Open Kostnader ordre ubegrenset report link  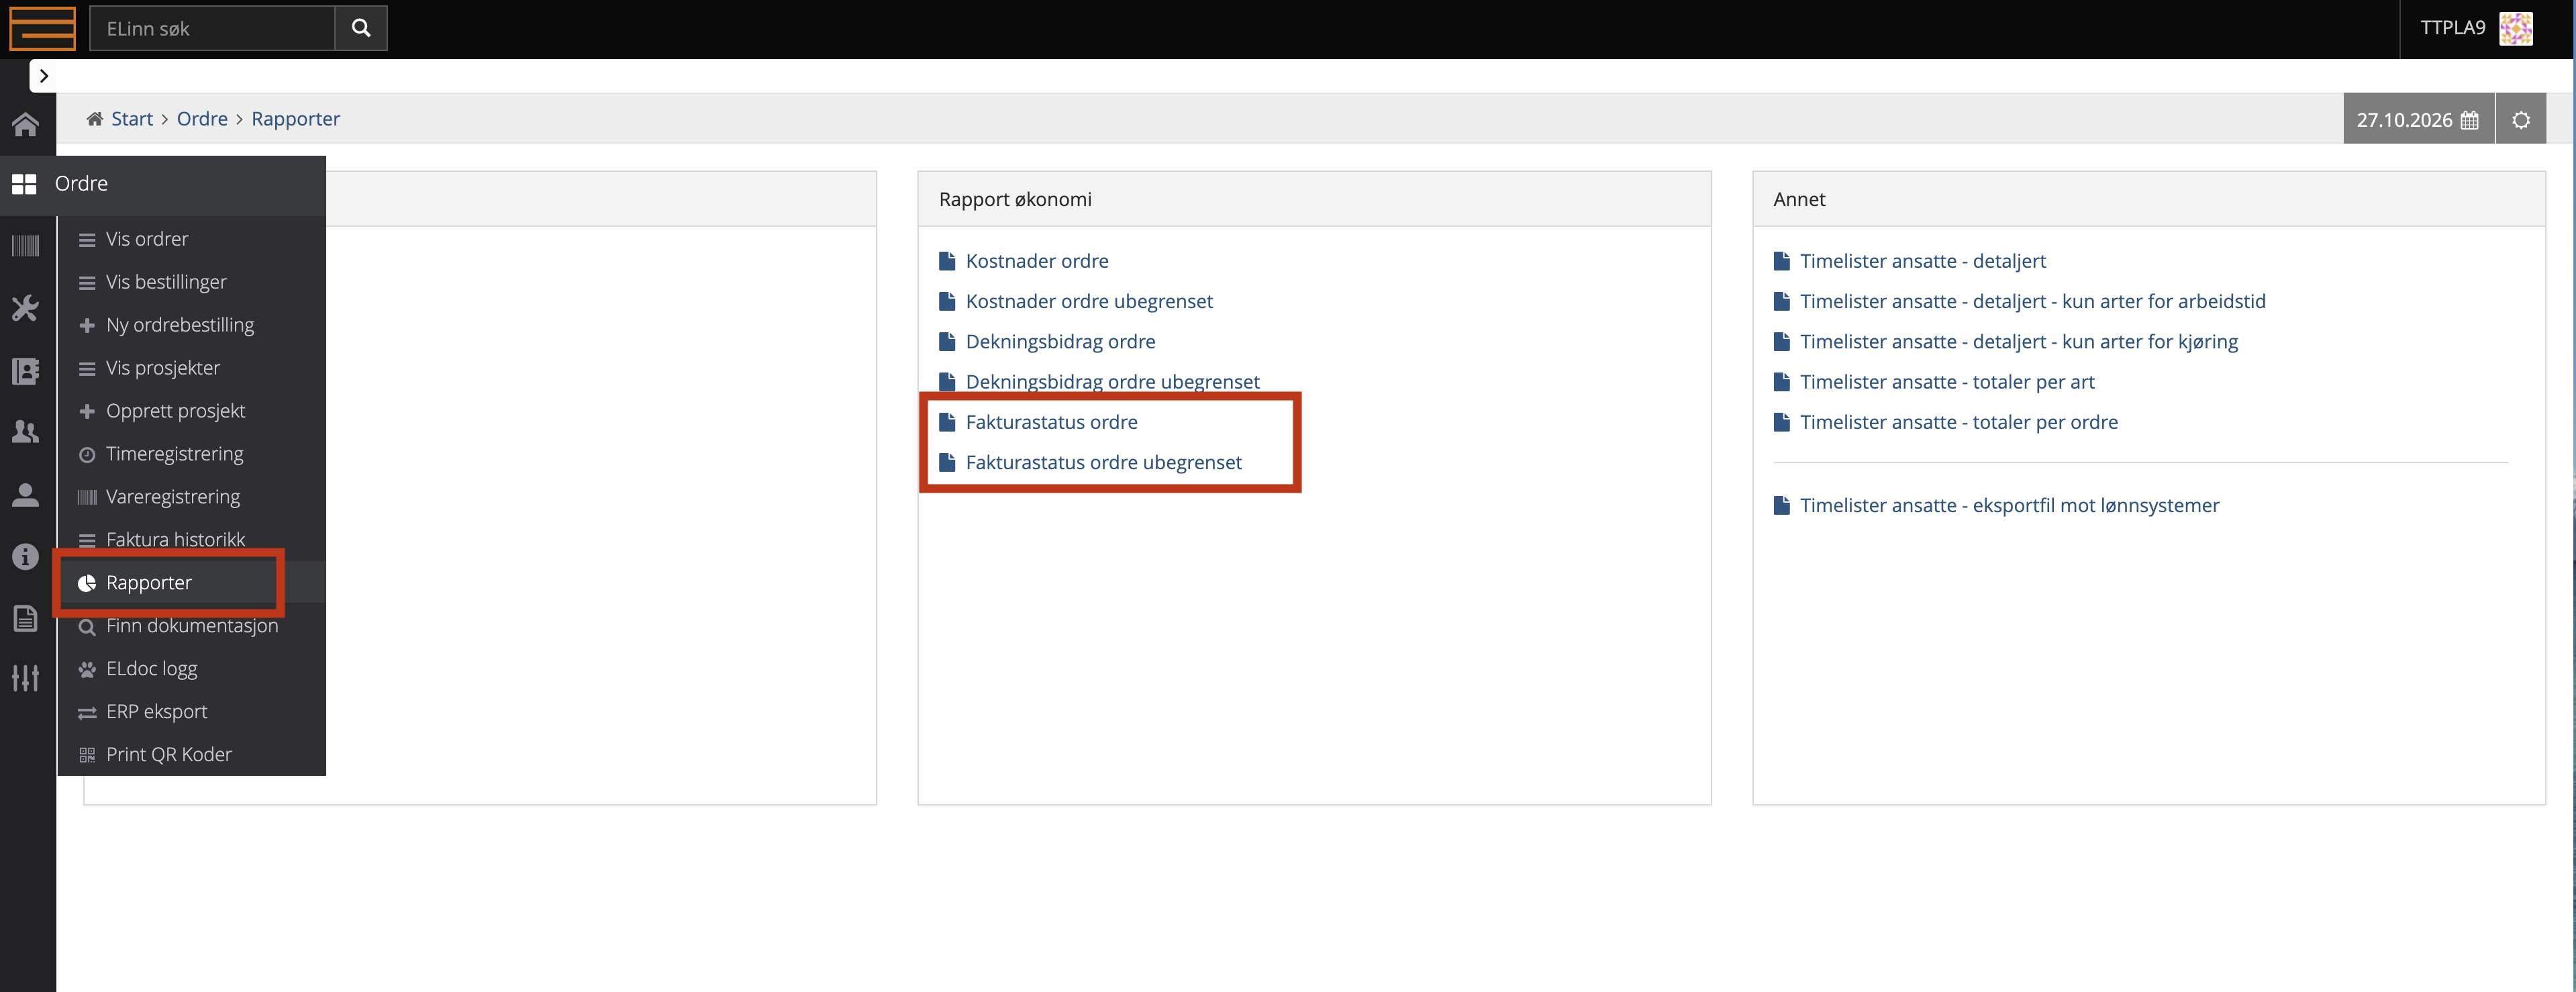tap(1088, 301)
